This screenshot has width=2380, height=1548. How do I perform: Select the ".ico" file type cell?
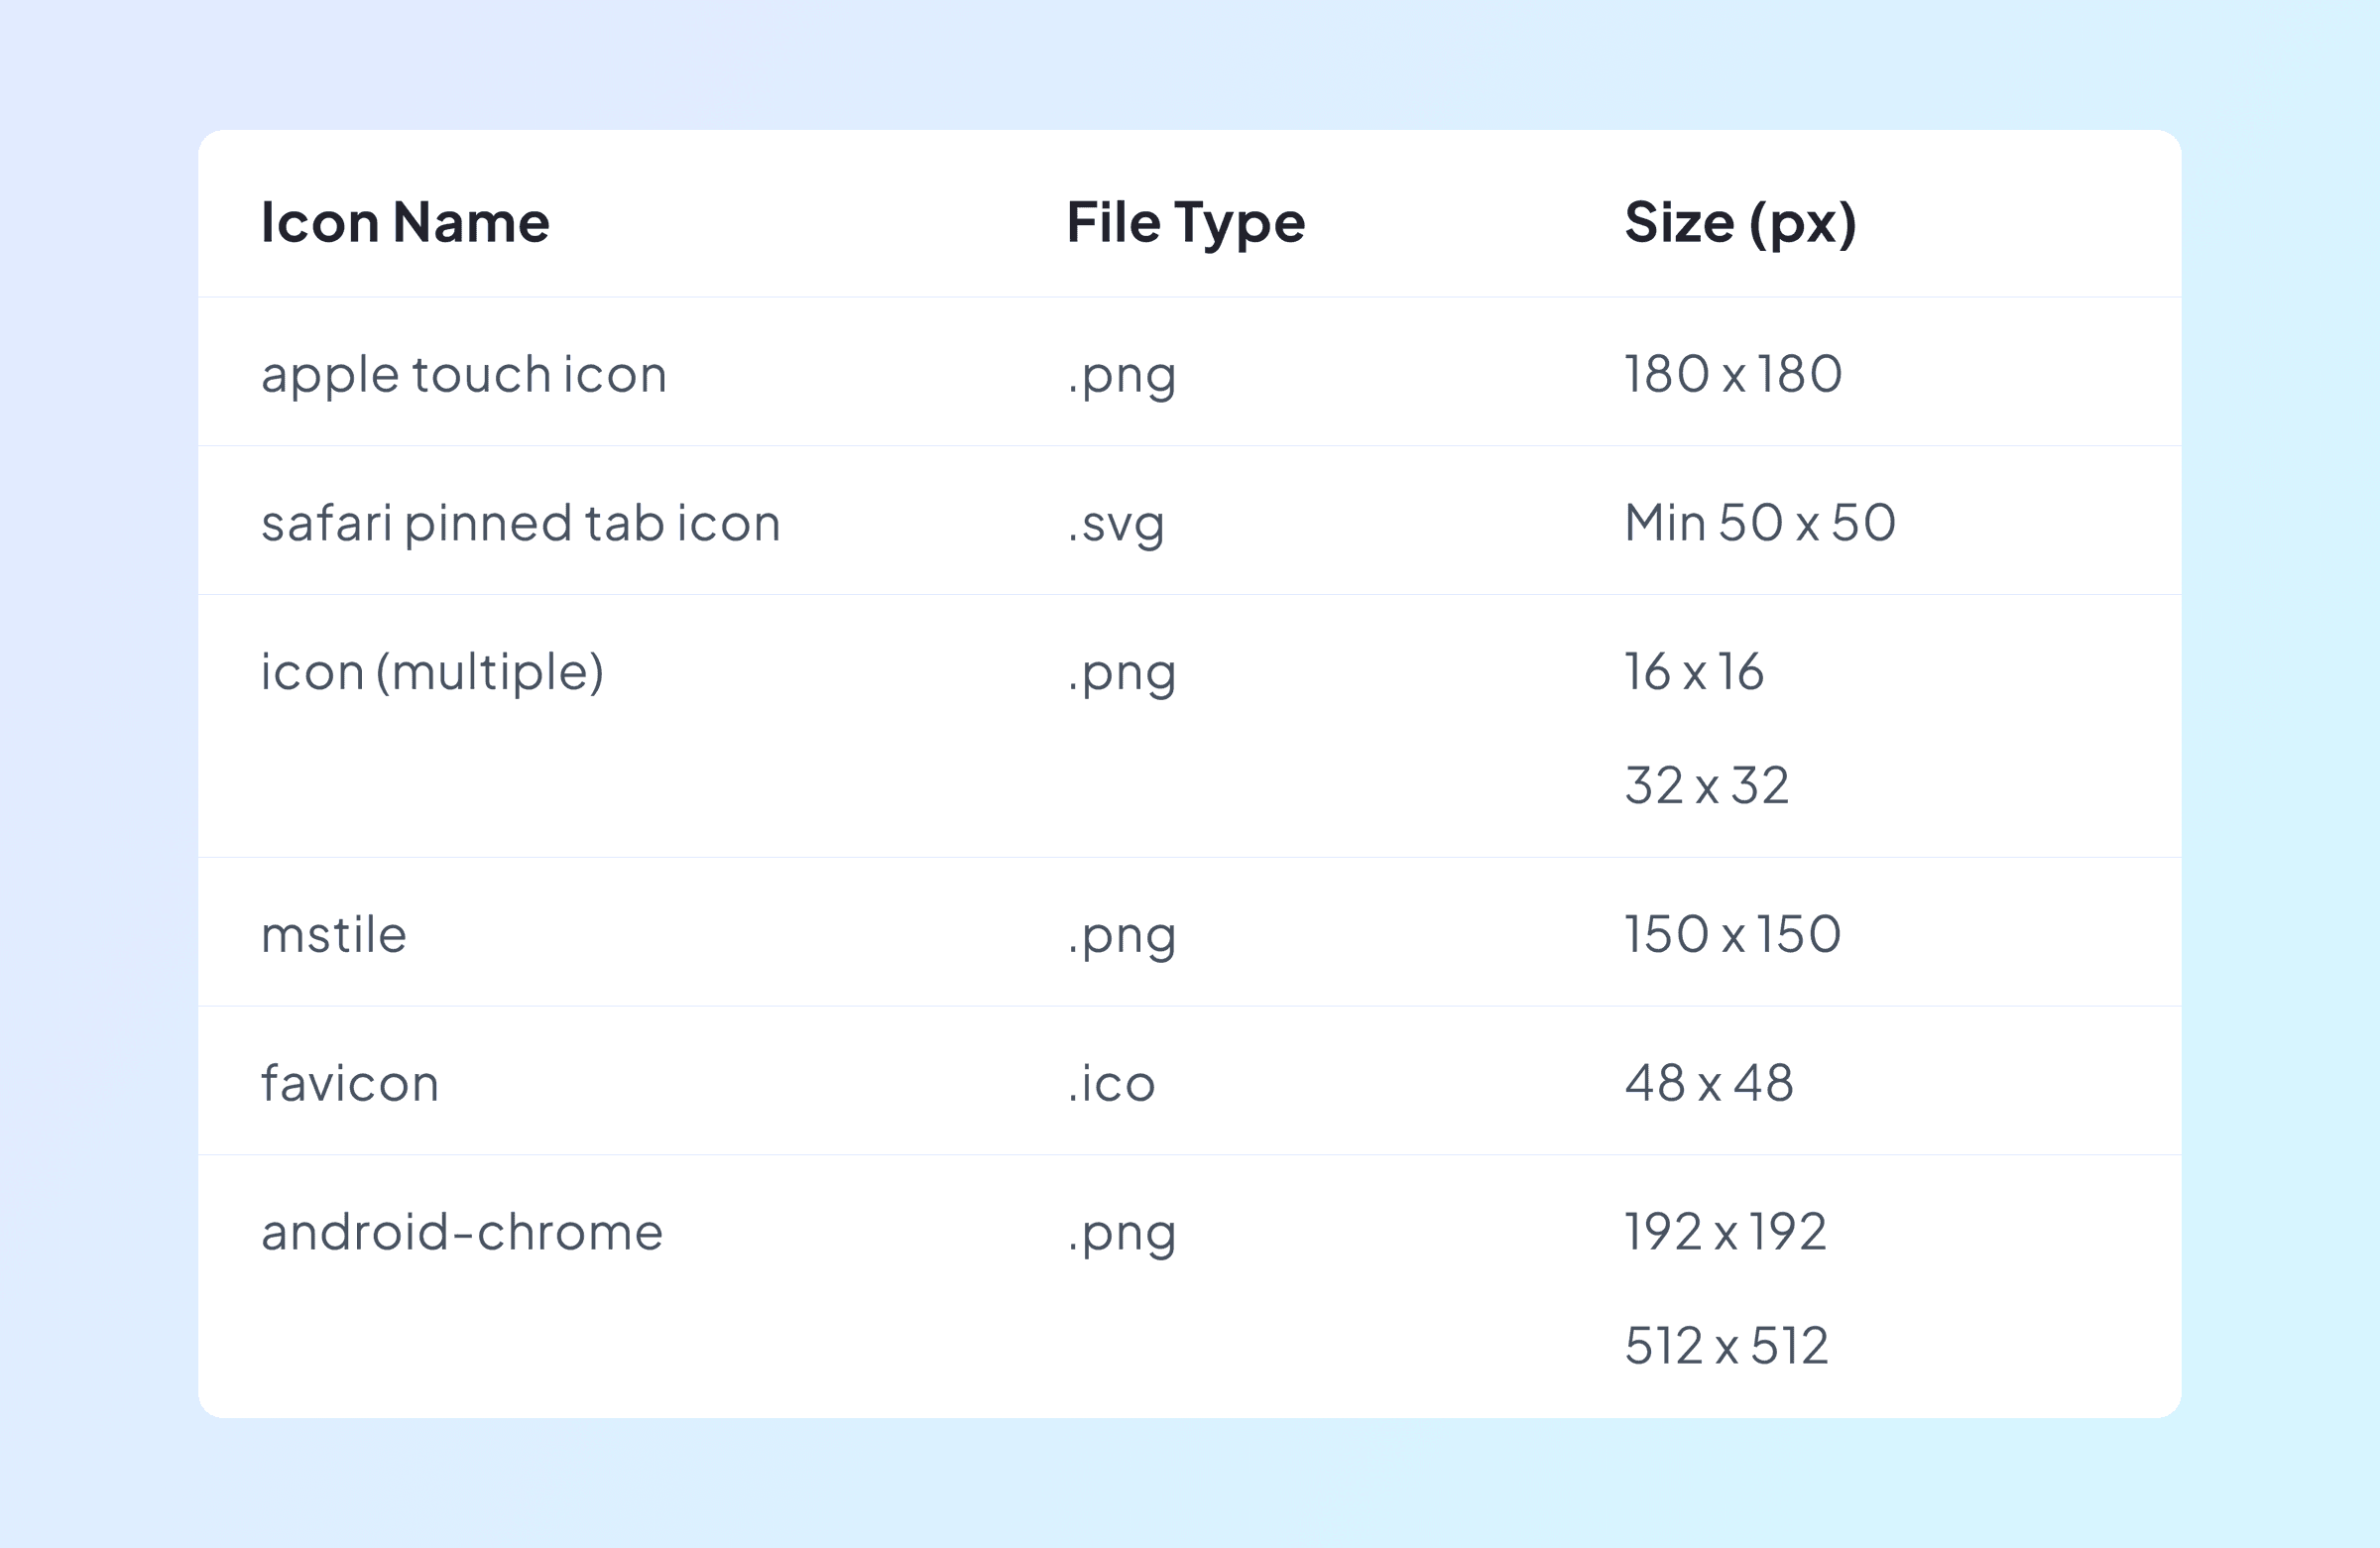point(1110,1083)
